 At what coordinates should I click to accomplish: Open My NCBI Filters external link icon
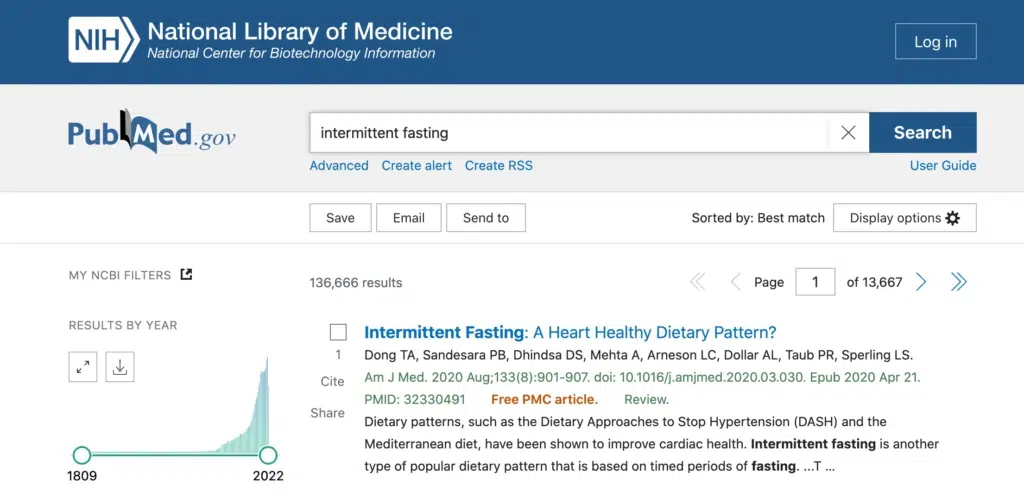click(x=186, y=275)
